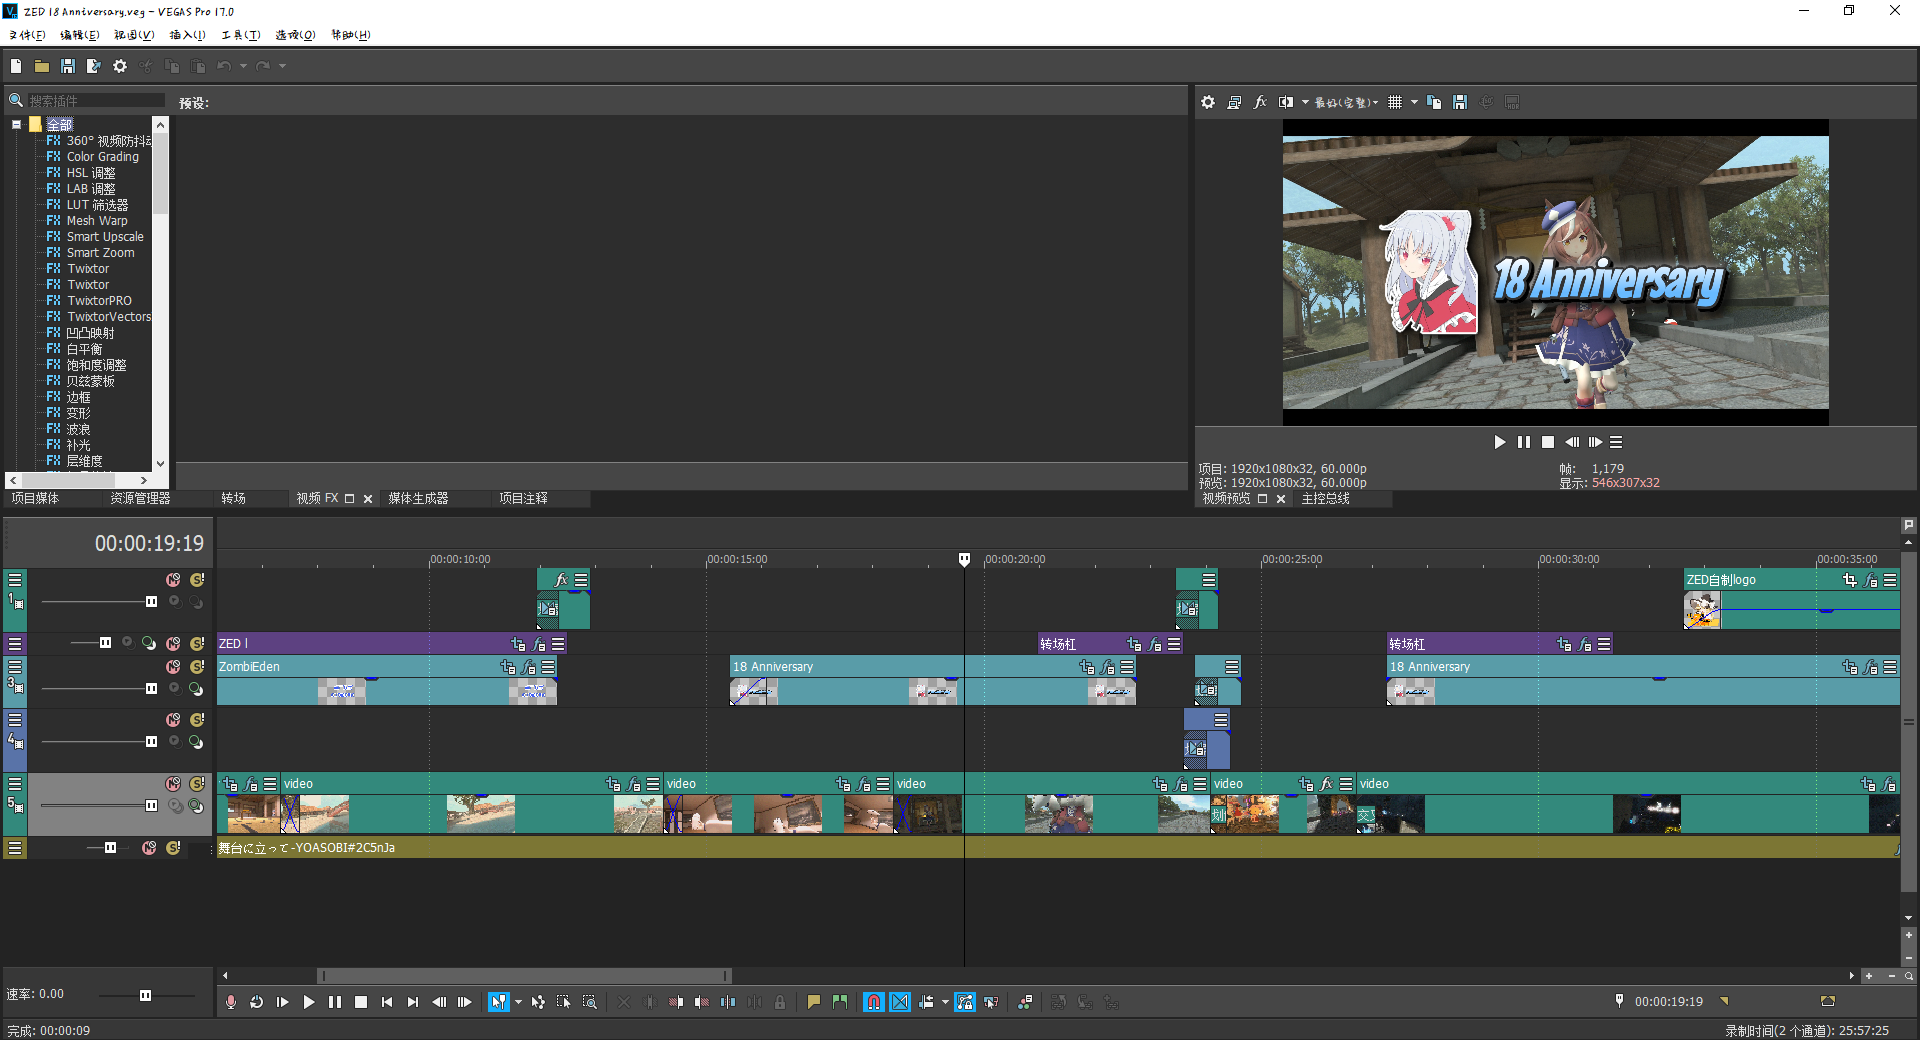Select the selection edit tool

(564, 1002)
